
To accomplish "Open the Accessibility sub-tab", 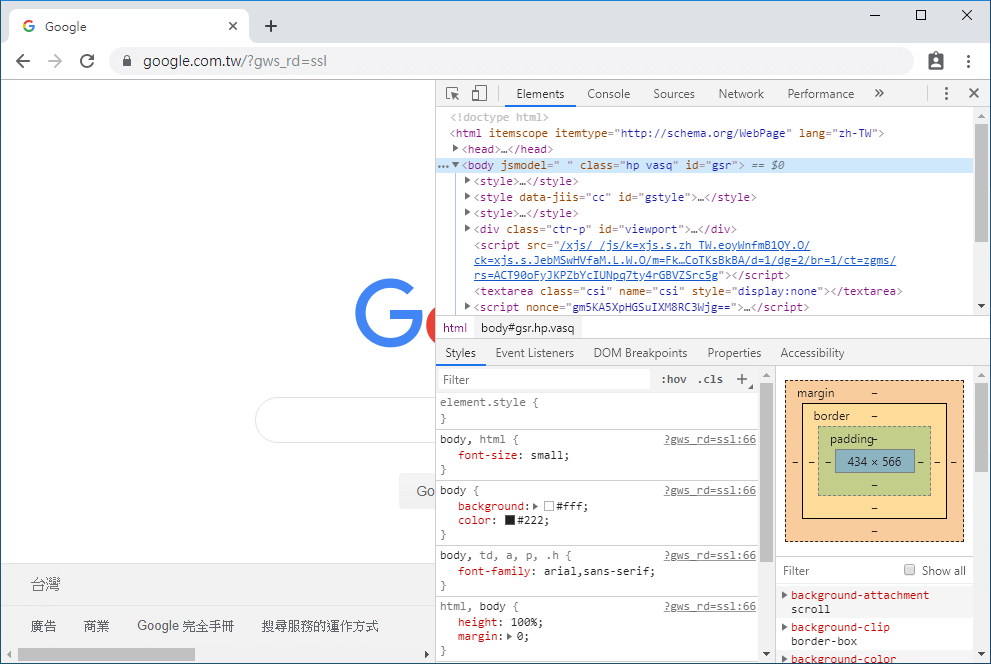I will [812, 353].
